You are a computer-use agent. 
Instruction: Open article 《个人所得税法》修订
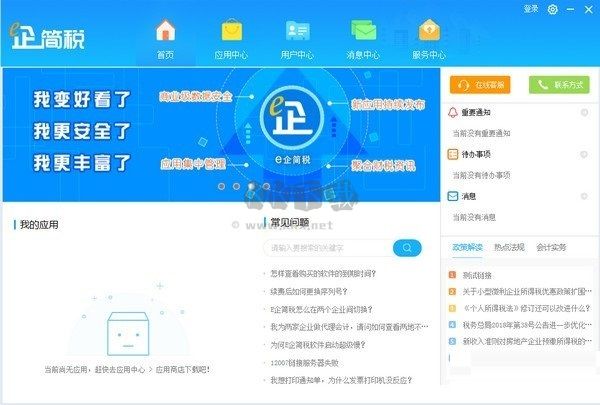point(527,308)
